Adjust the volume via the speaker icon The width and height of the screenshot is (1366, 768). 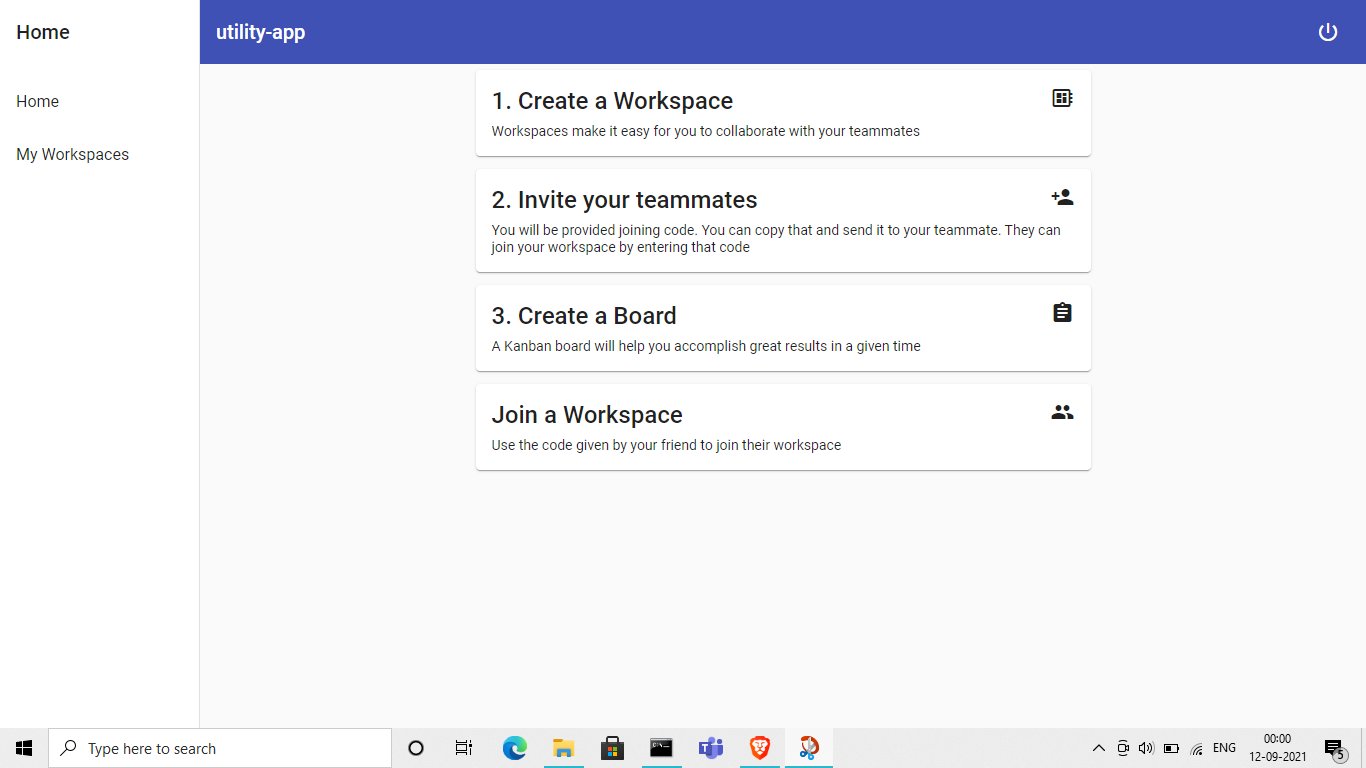click(1146, 747)
